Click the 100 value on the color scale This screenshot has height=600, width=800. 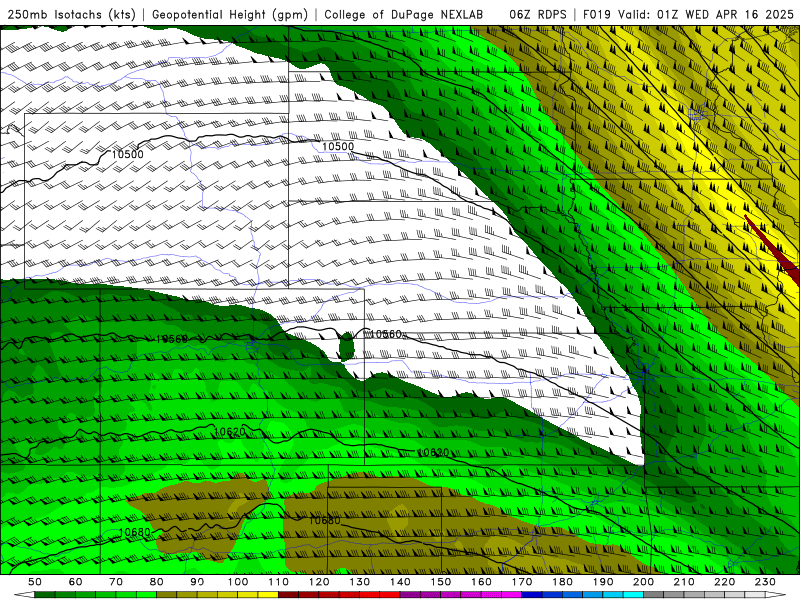238,582
